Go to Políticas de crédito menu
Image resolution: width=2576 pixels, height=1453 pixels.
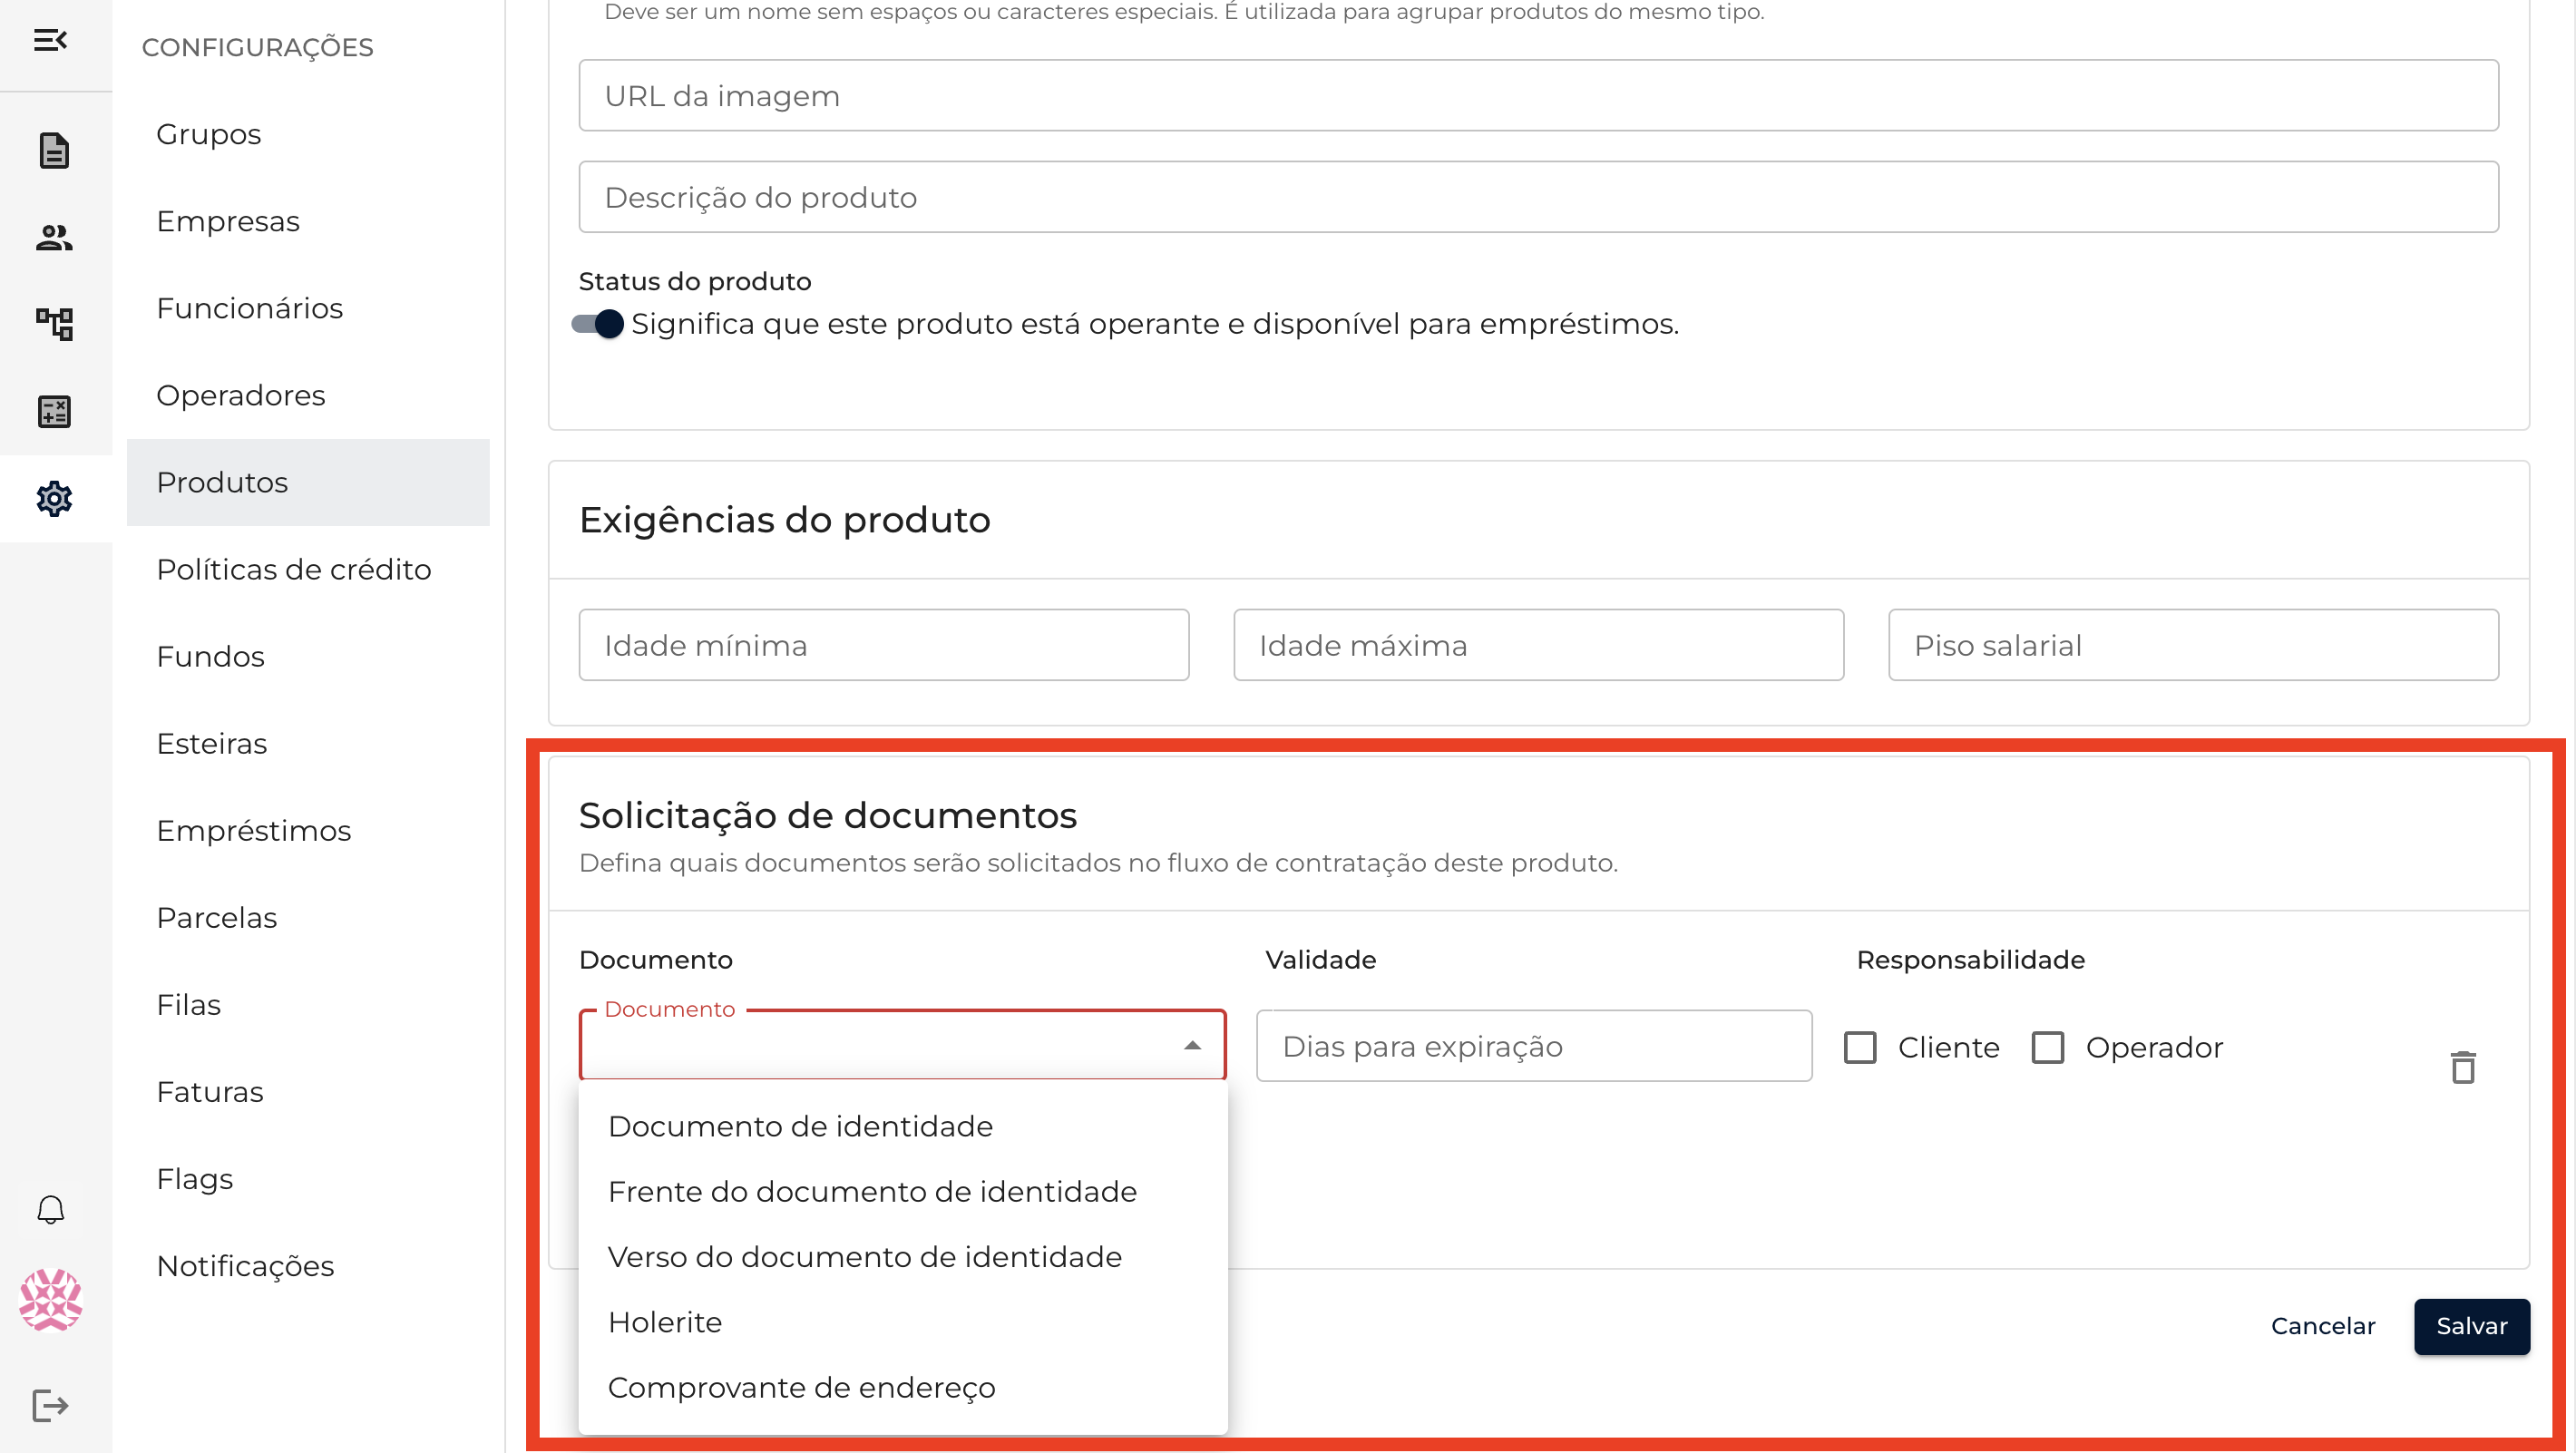pyautogui.click(x=294, y=569)
